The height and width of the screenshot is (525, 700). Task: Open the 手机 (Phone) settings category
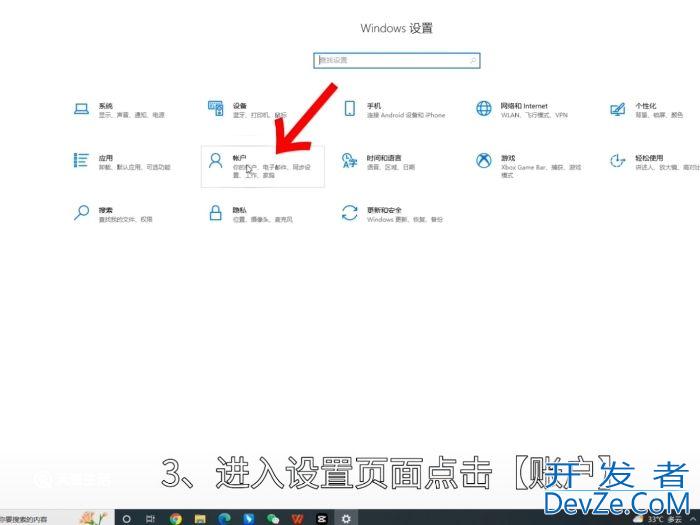[394, 109]
